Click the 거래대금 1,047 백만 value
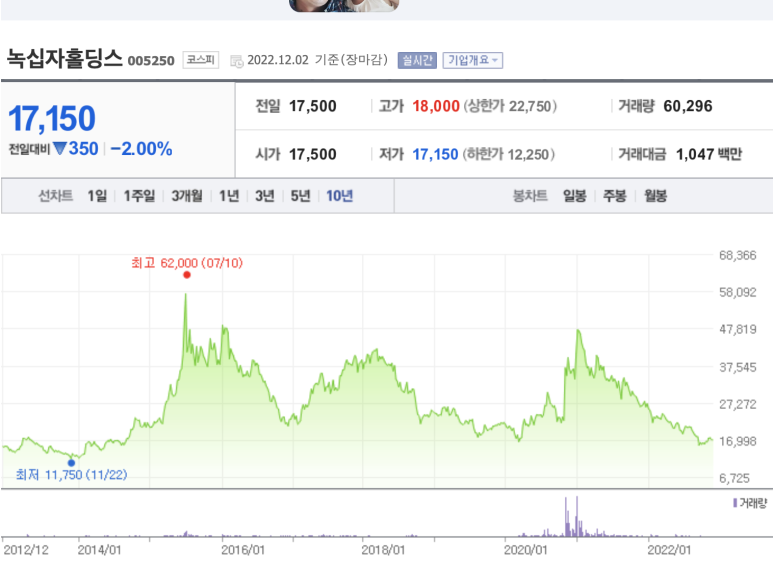 pos(709,154)
